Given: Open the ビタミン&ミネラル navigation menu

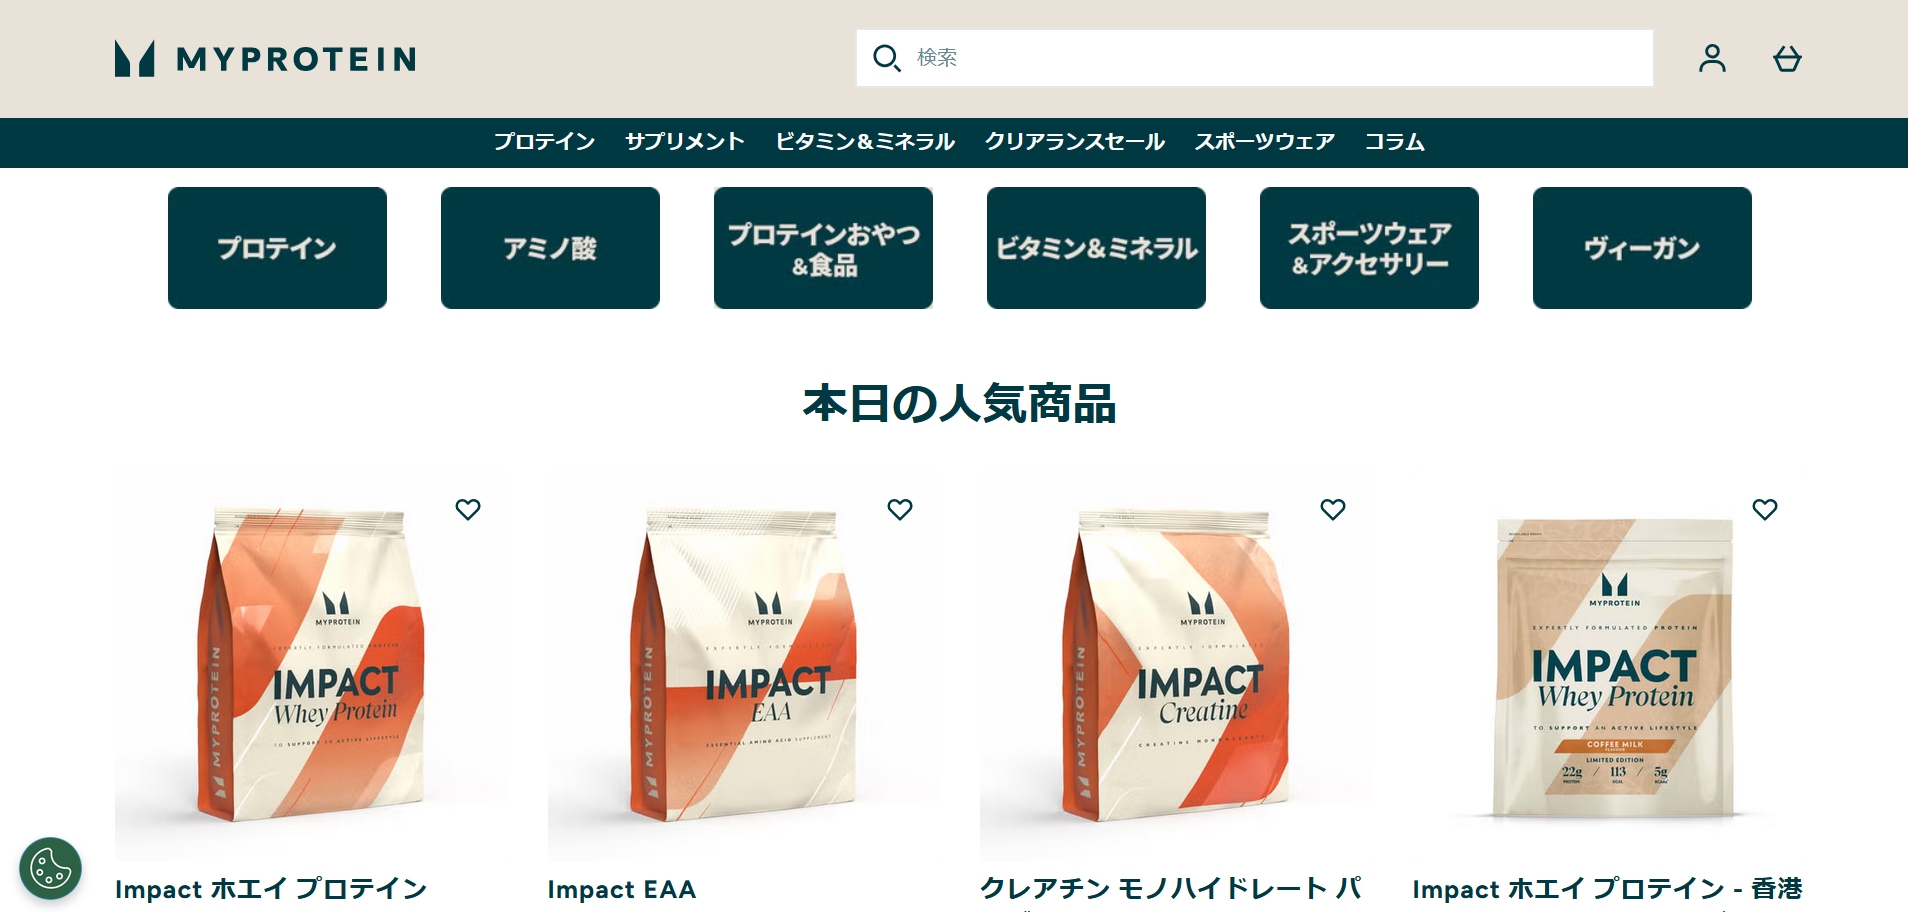Looking at the screenshot, I should (865, 142).
